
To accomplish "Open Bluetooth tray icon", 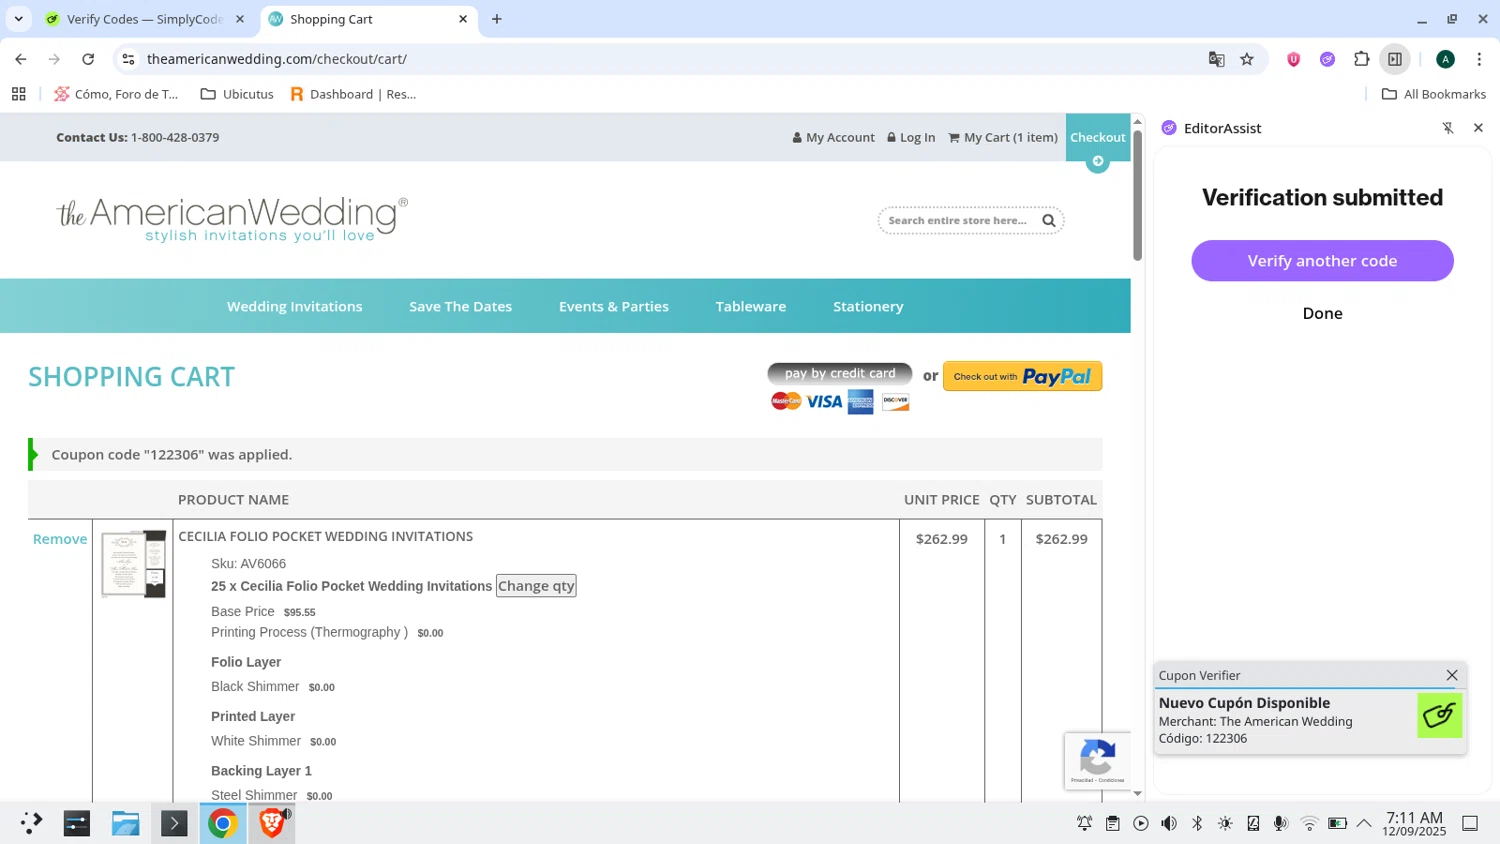I will pos(1197,823).
